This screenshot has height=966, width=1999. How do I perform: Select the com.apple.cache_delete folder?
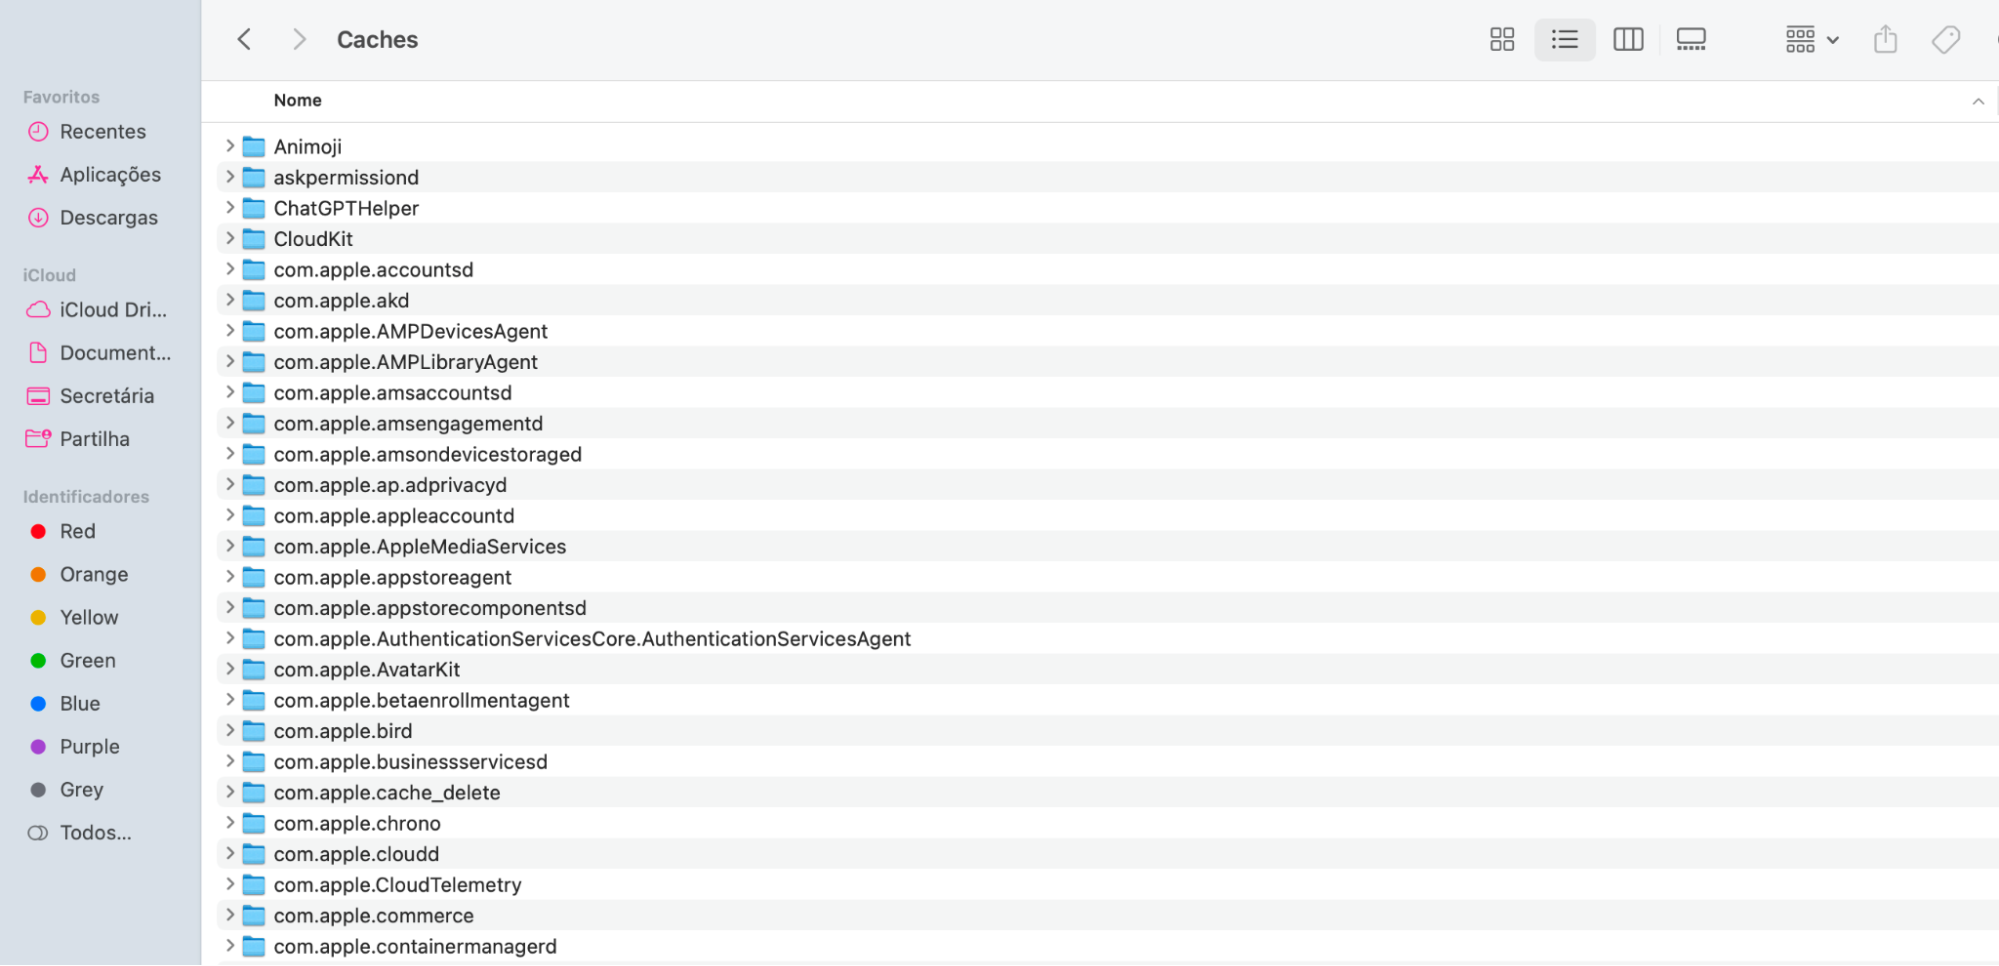pos(386,793)
